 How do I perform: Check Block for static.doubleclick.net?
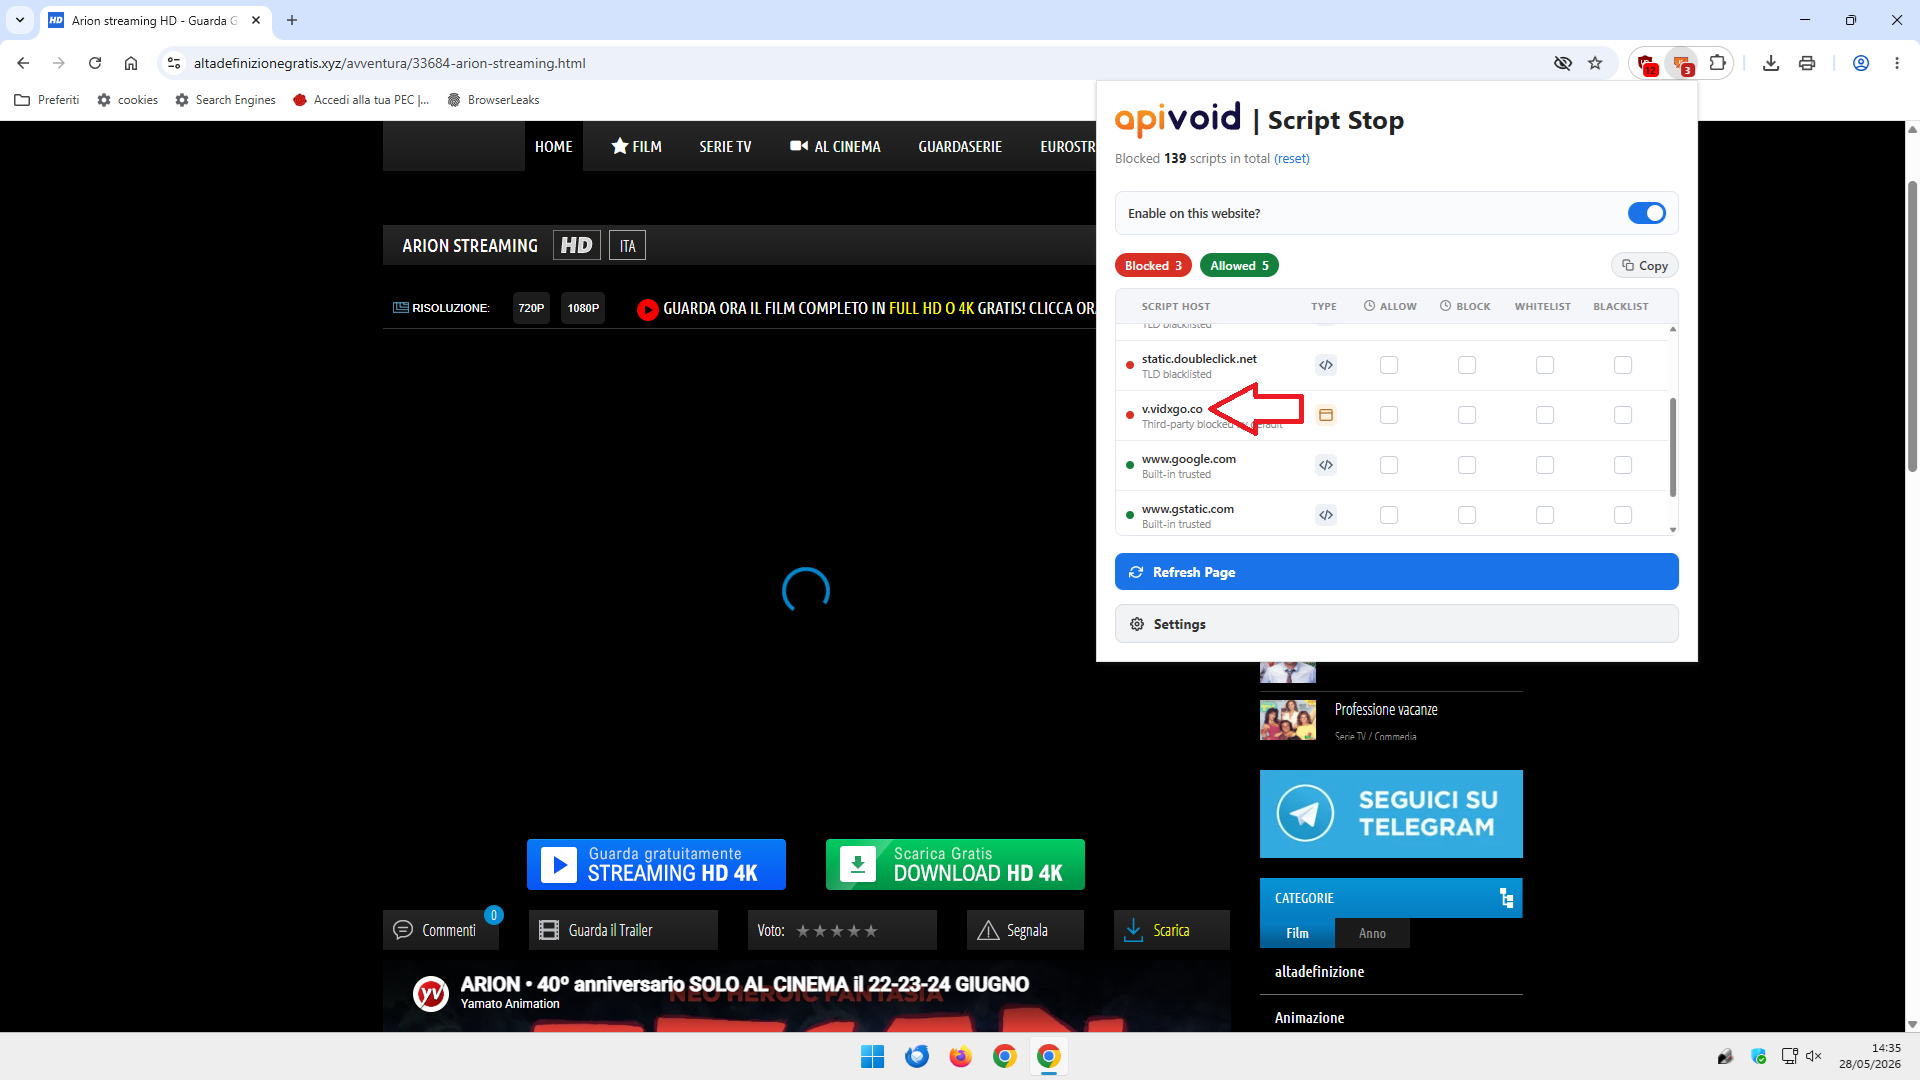point(1467,365)
